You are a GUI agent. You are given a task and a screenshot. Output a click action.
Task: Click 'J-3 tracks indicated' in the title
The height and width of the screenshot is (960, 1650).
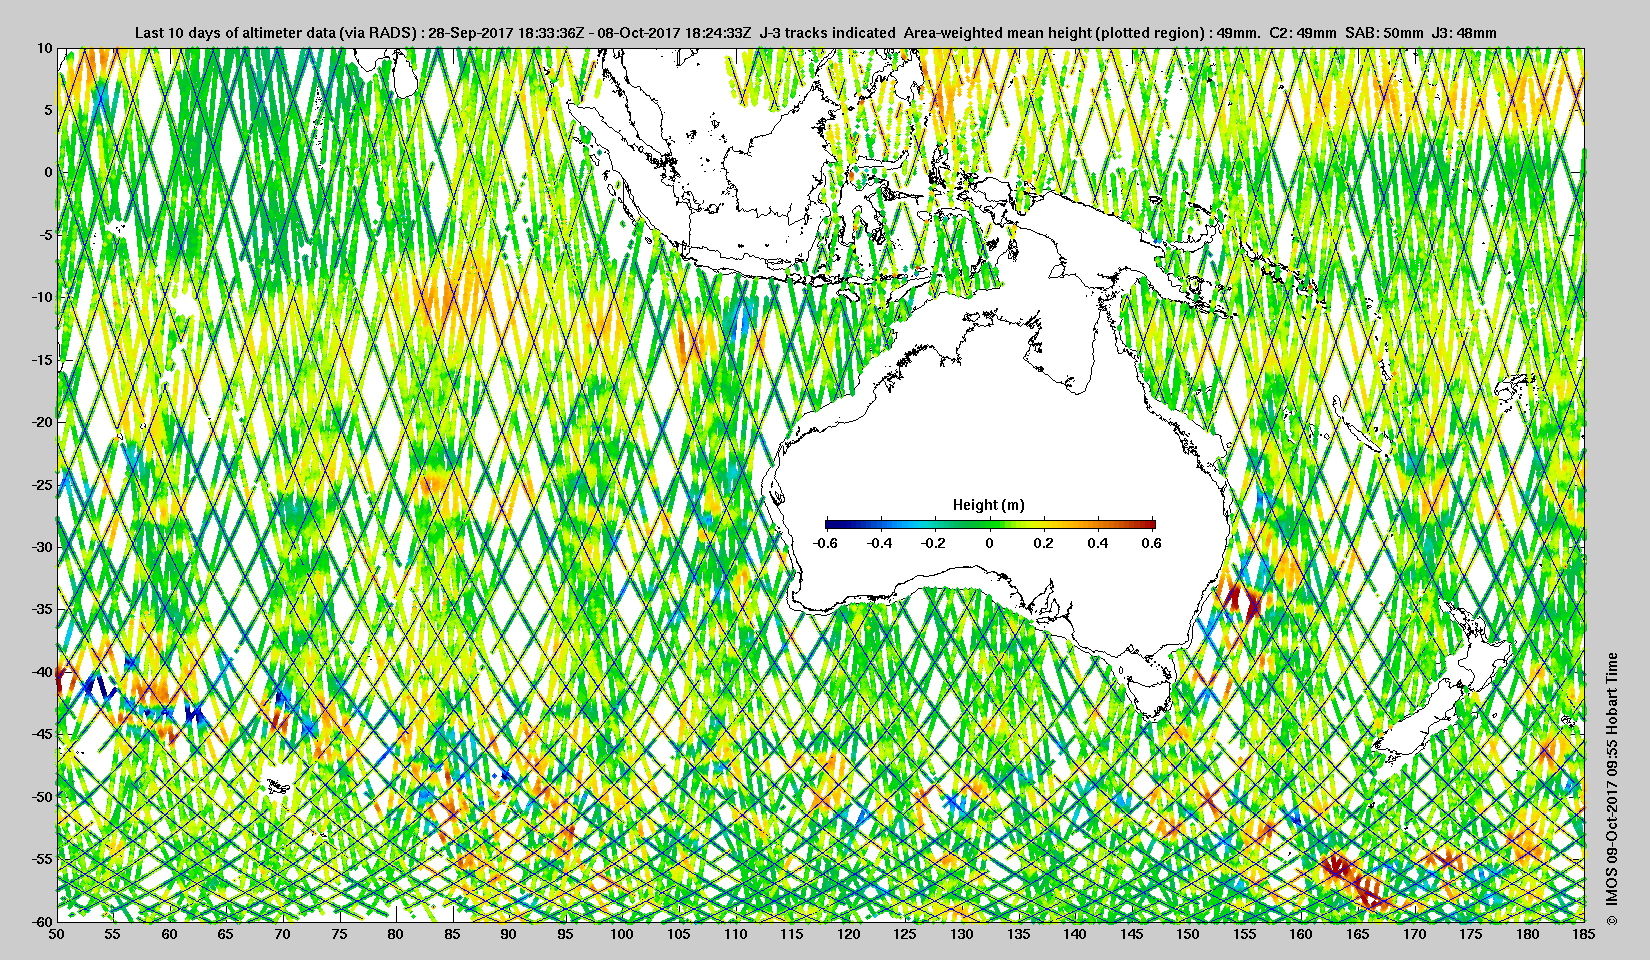(x=828, y=33)
